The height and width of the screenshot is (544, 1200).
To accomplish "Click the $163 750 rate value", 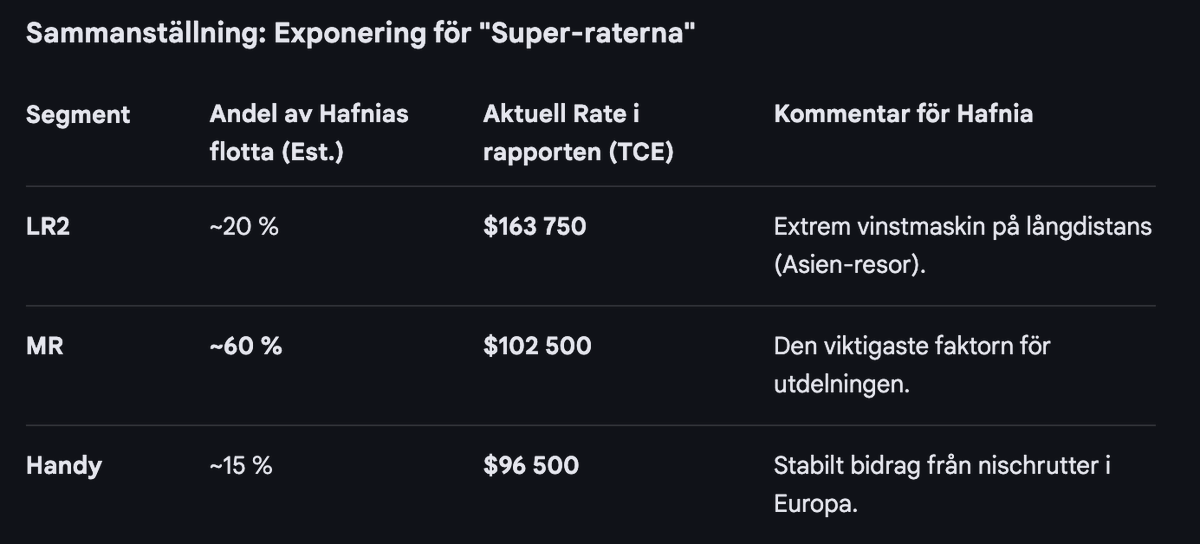I will [535, 226].
